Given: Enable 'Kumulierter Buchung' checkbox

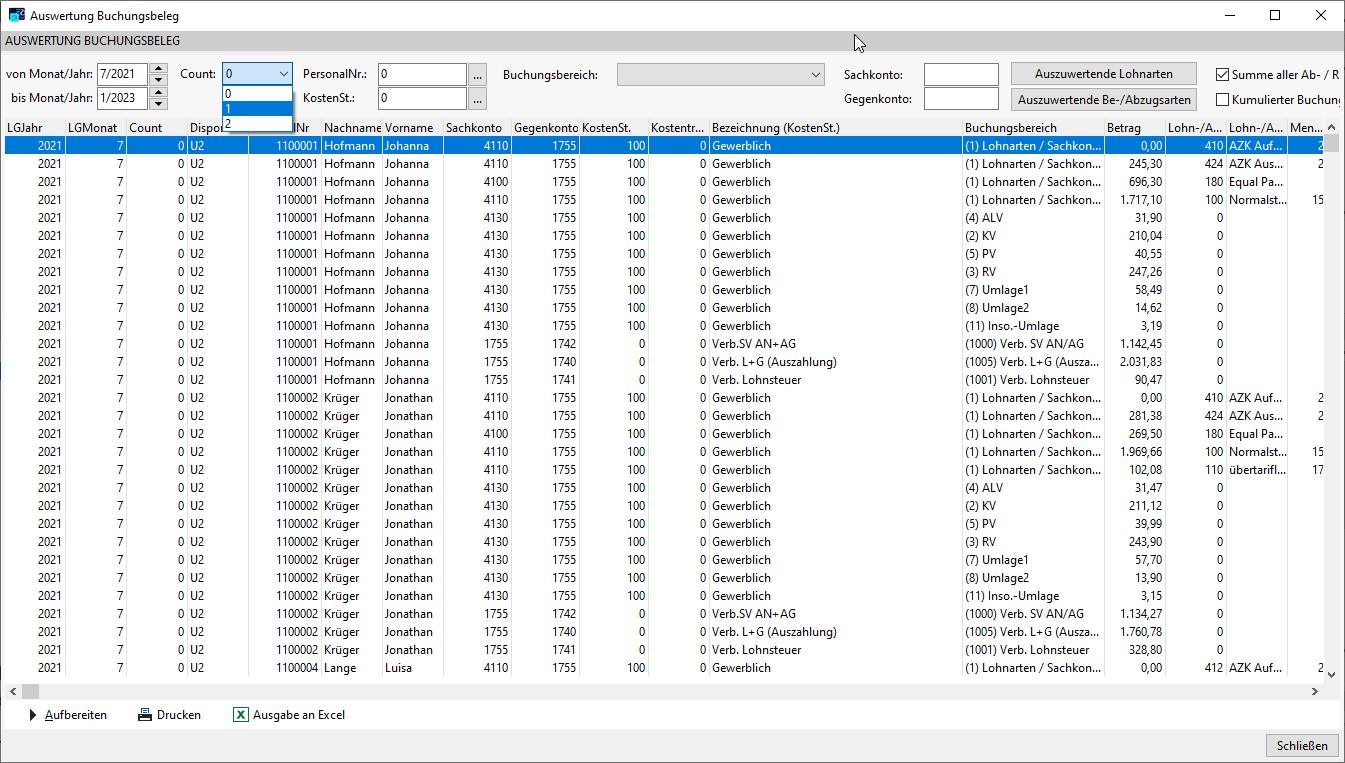Looking at the screenshot, I should [1222, 99].
